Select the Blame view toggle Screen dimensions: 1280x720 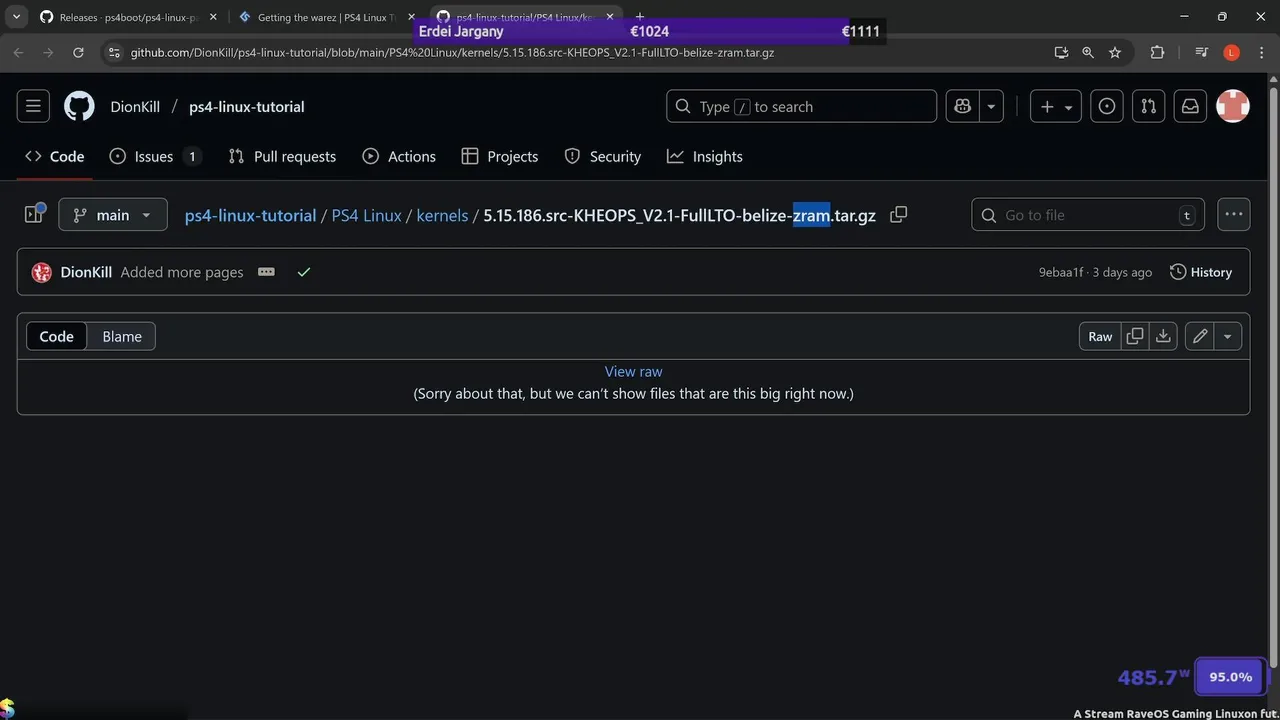(x=122, y=336)
